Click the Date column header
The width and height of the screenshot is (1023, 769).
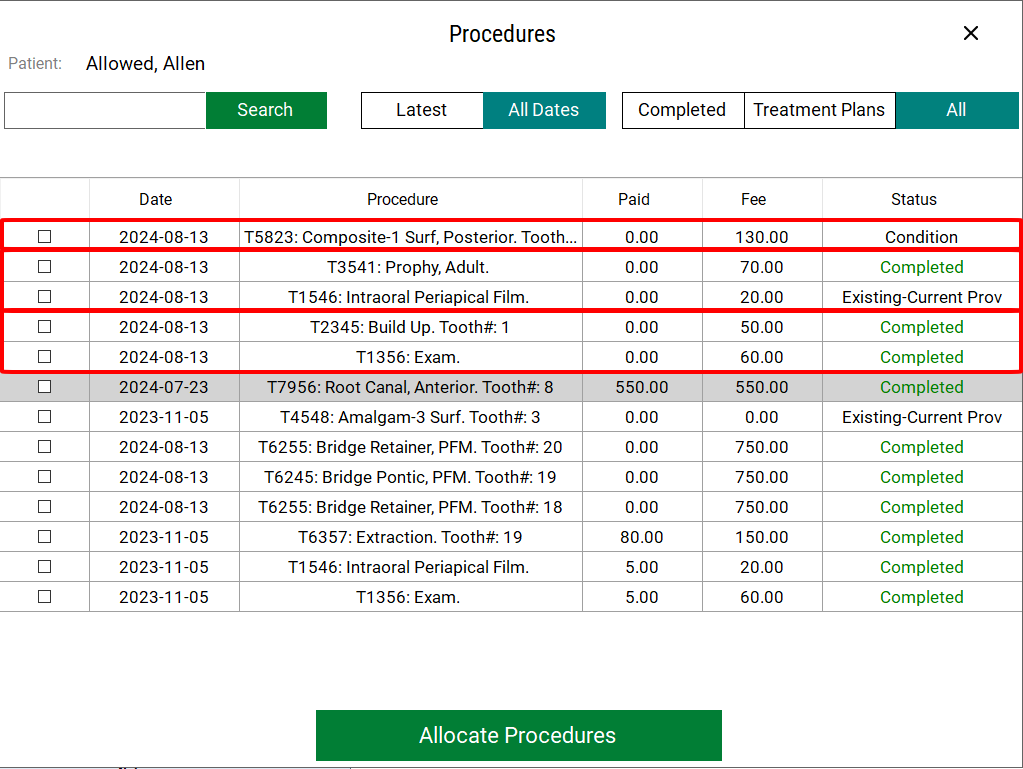tap(155, 199)
